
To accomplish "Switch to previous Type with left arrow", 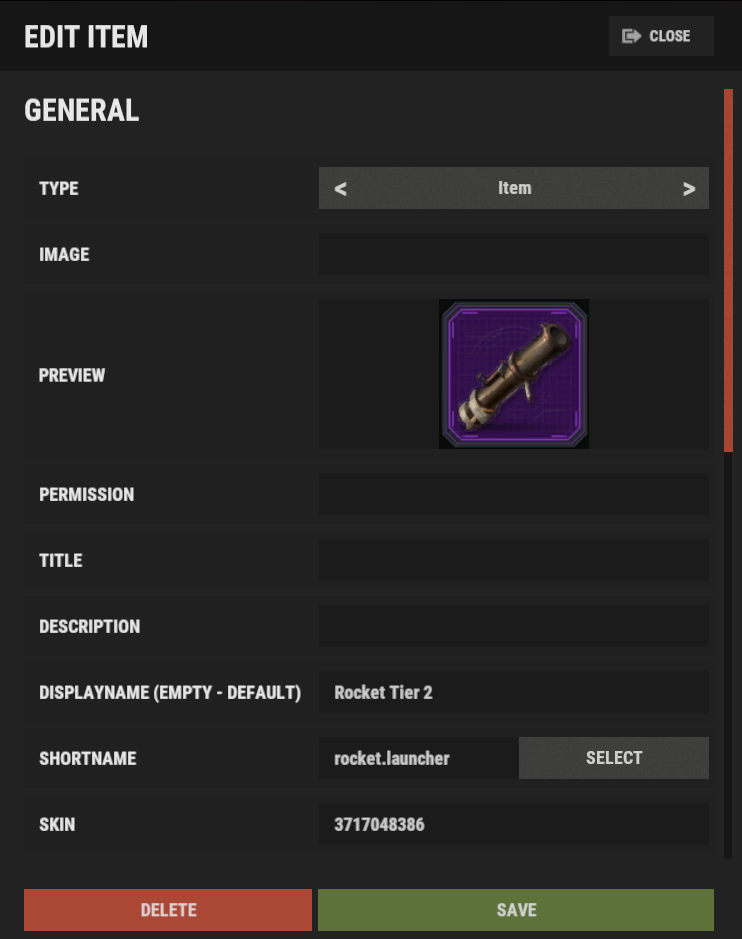I will (340, 189).
